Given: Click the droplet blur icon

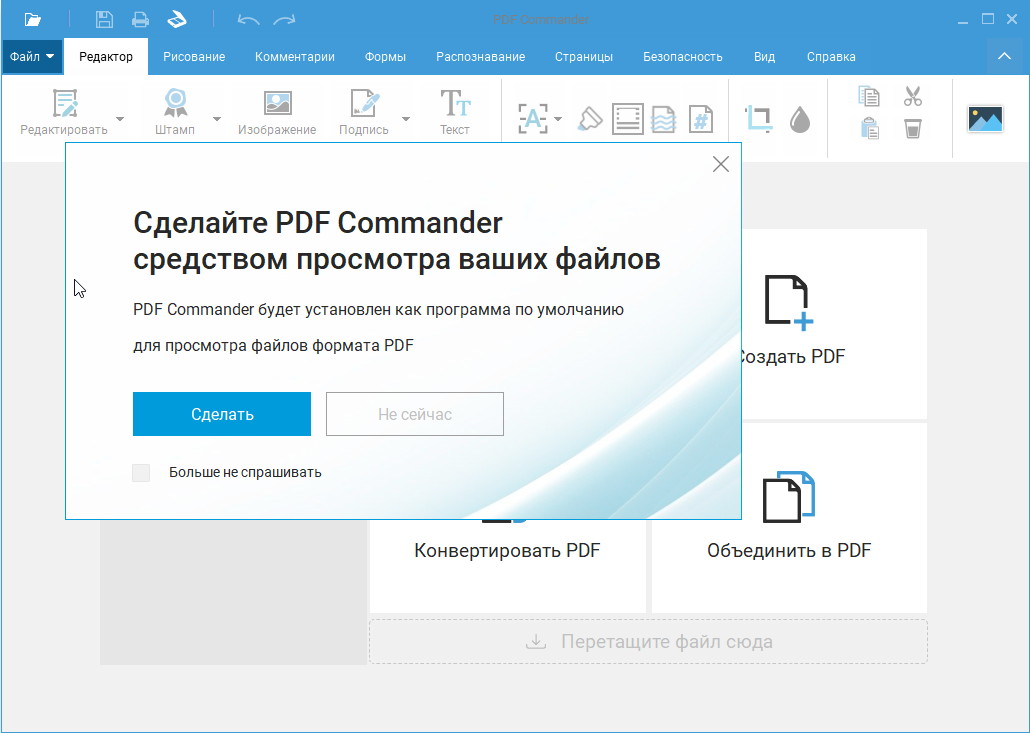Looking at the screenshot, I should 799,120.
